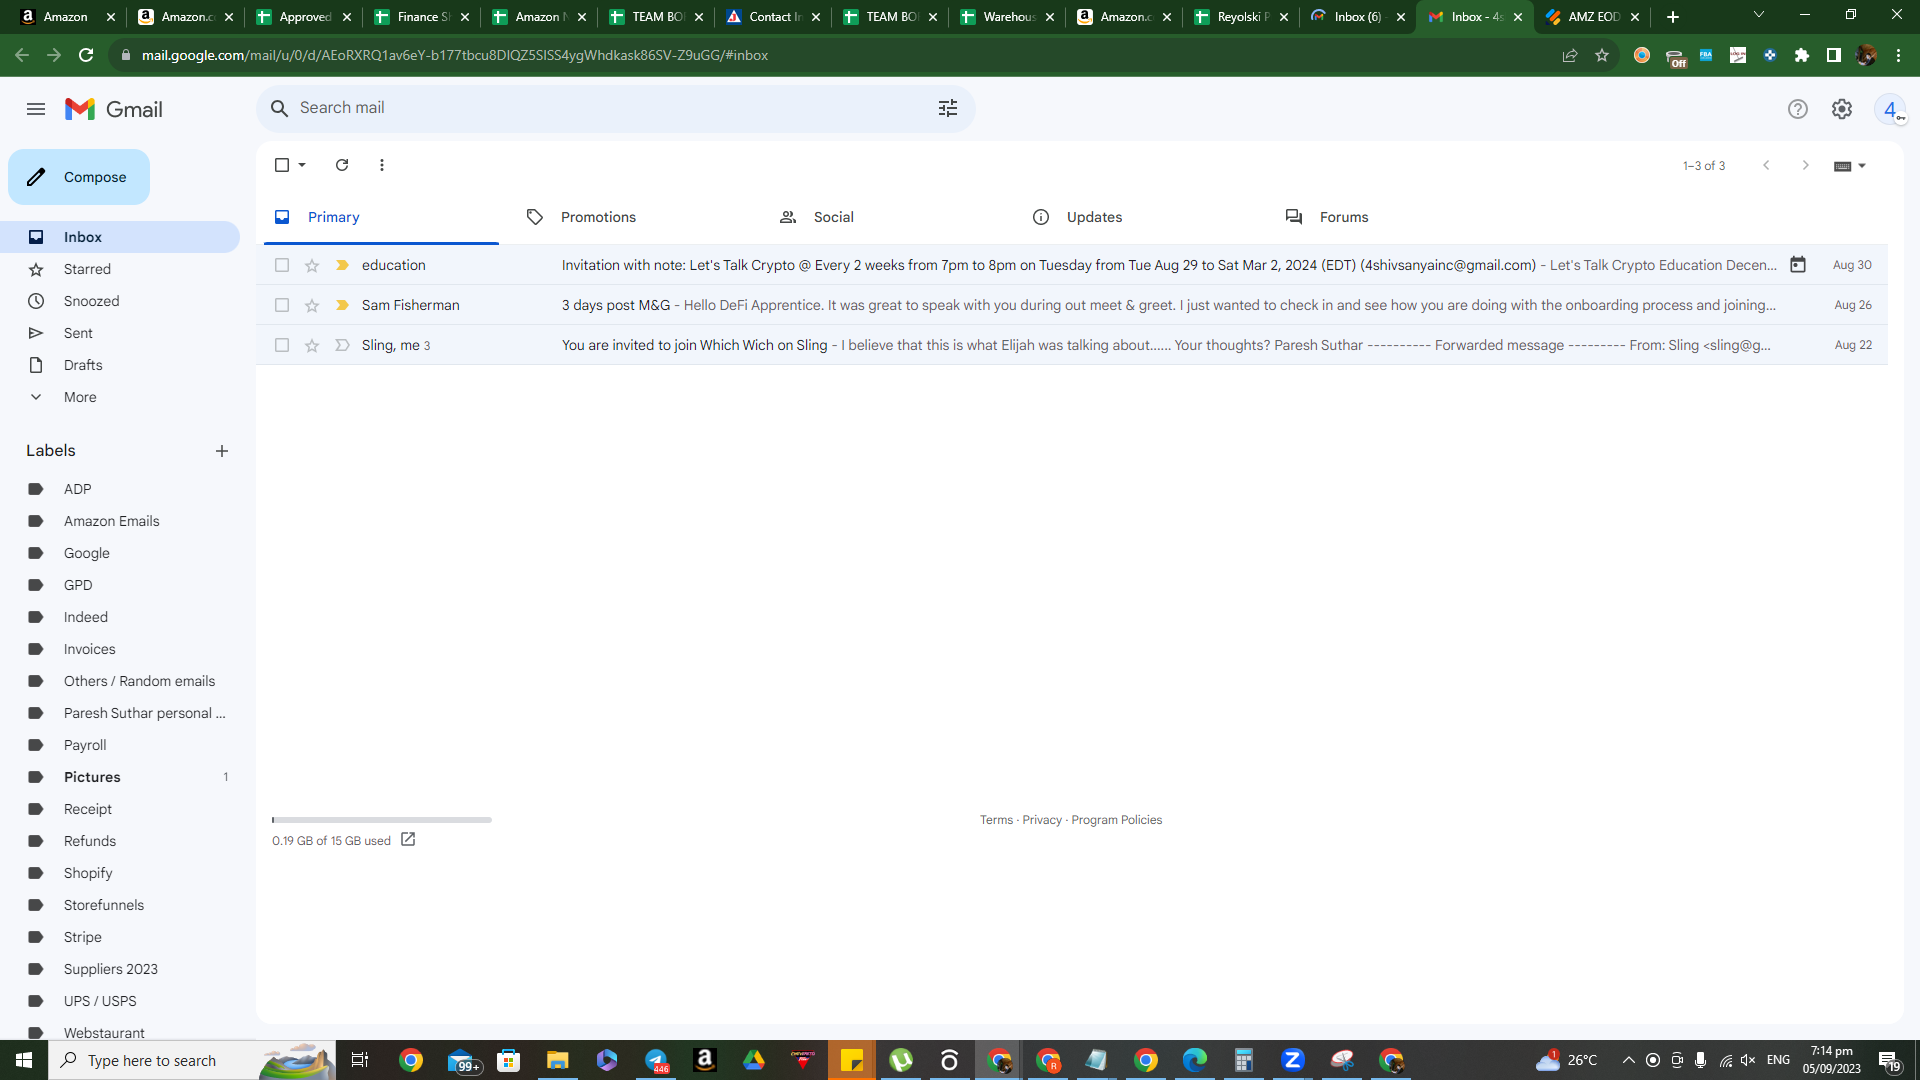Open the Gmail main menu hamburger icon
The height and width of the screenshot is (1080, 1920).
(x=36, y=109)
